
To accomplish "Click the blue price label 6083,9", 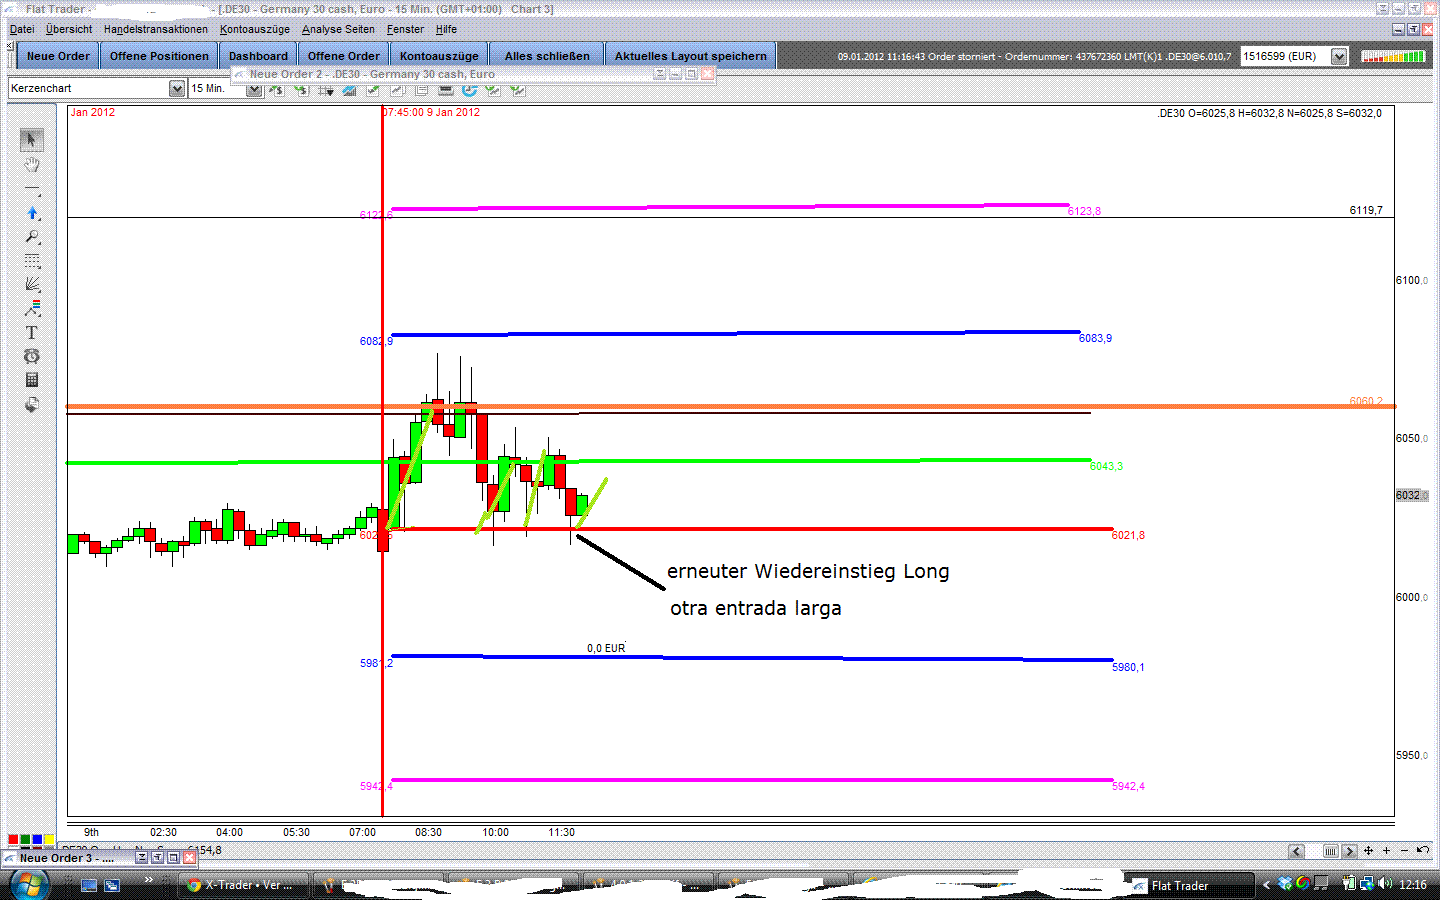I will point(1095,338).
